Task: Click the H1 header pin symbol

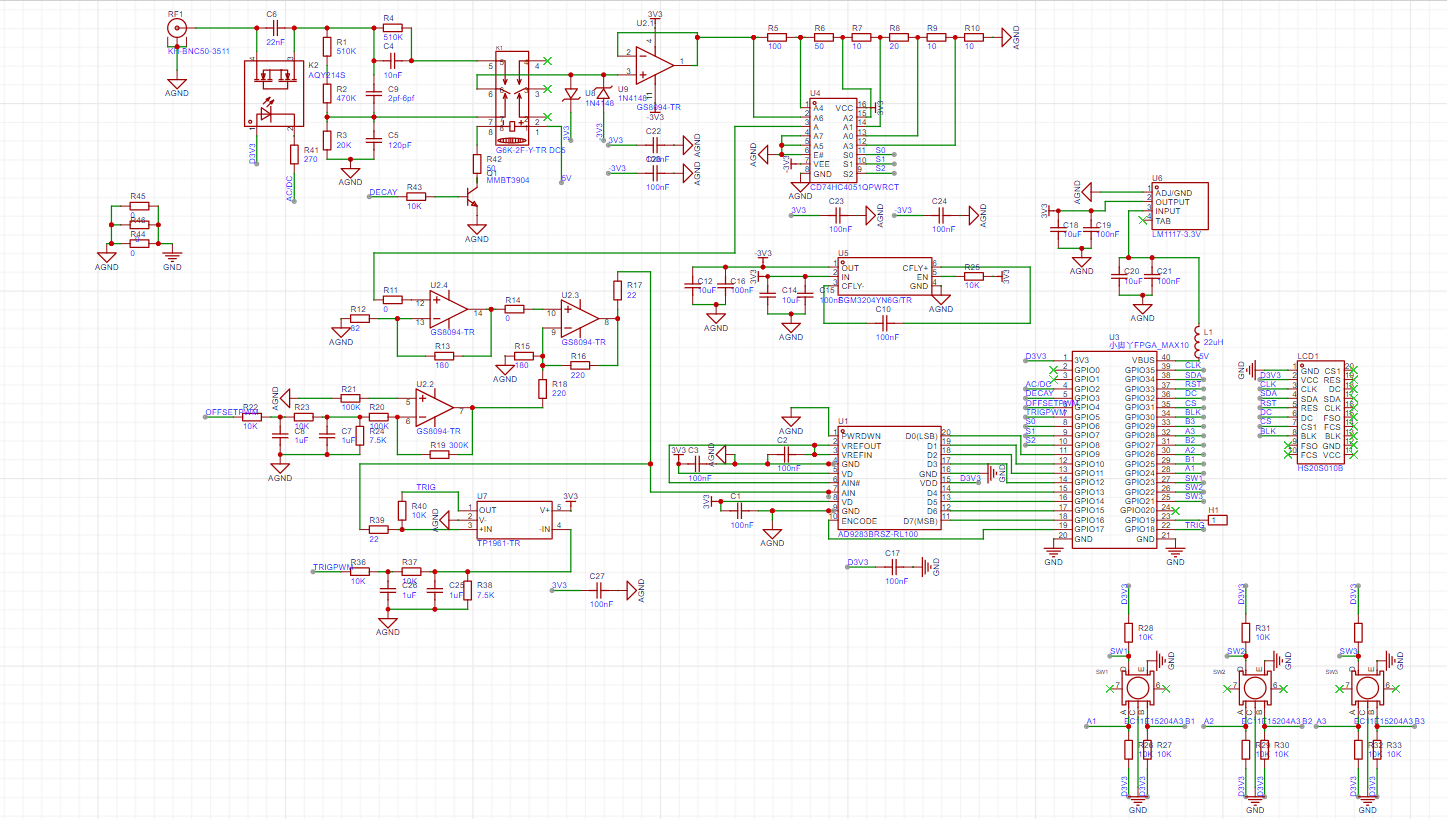Action: click(1217, 520)
